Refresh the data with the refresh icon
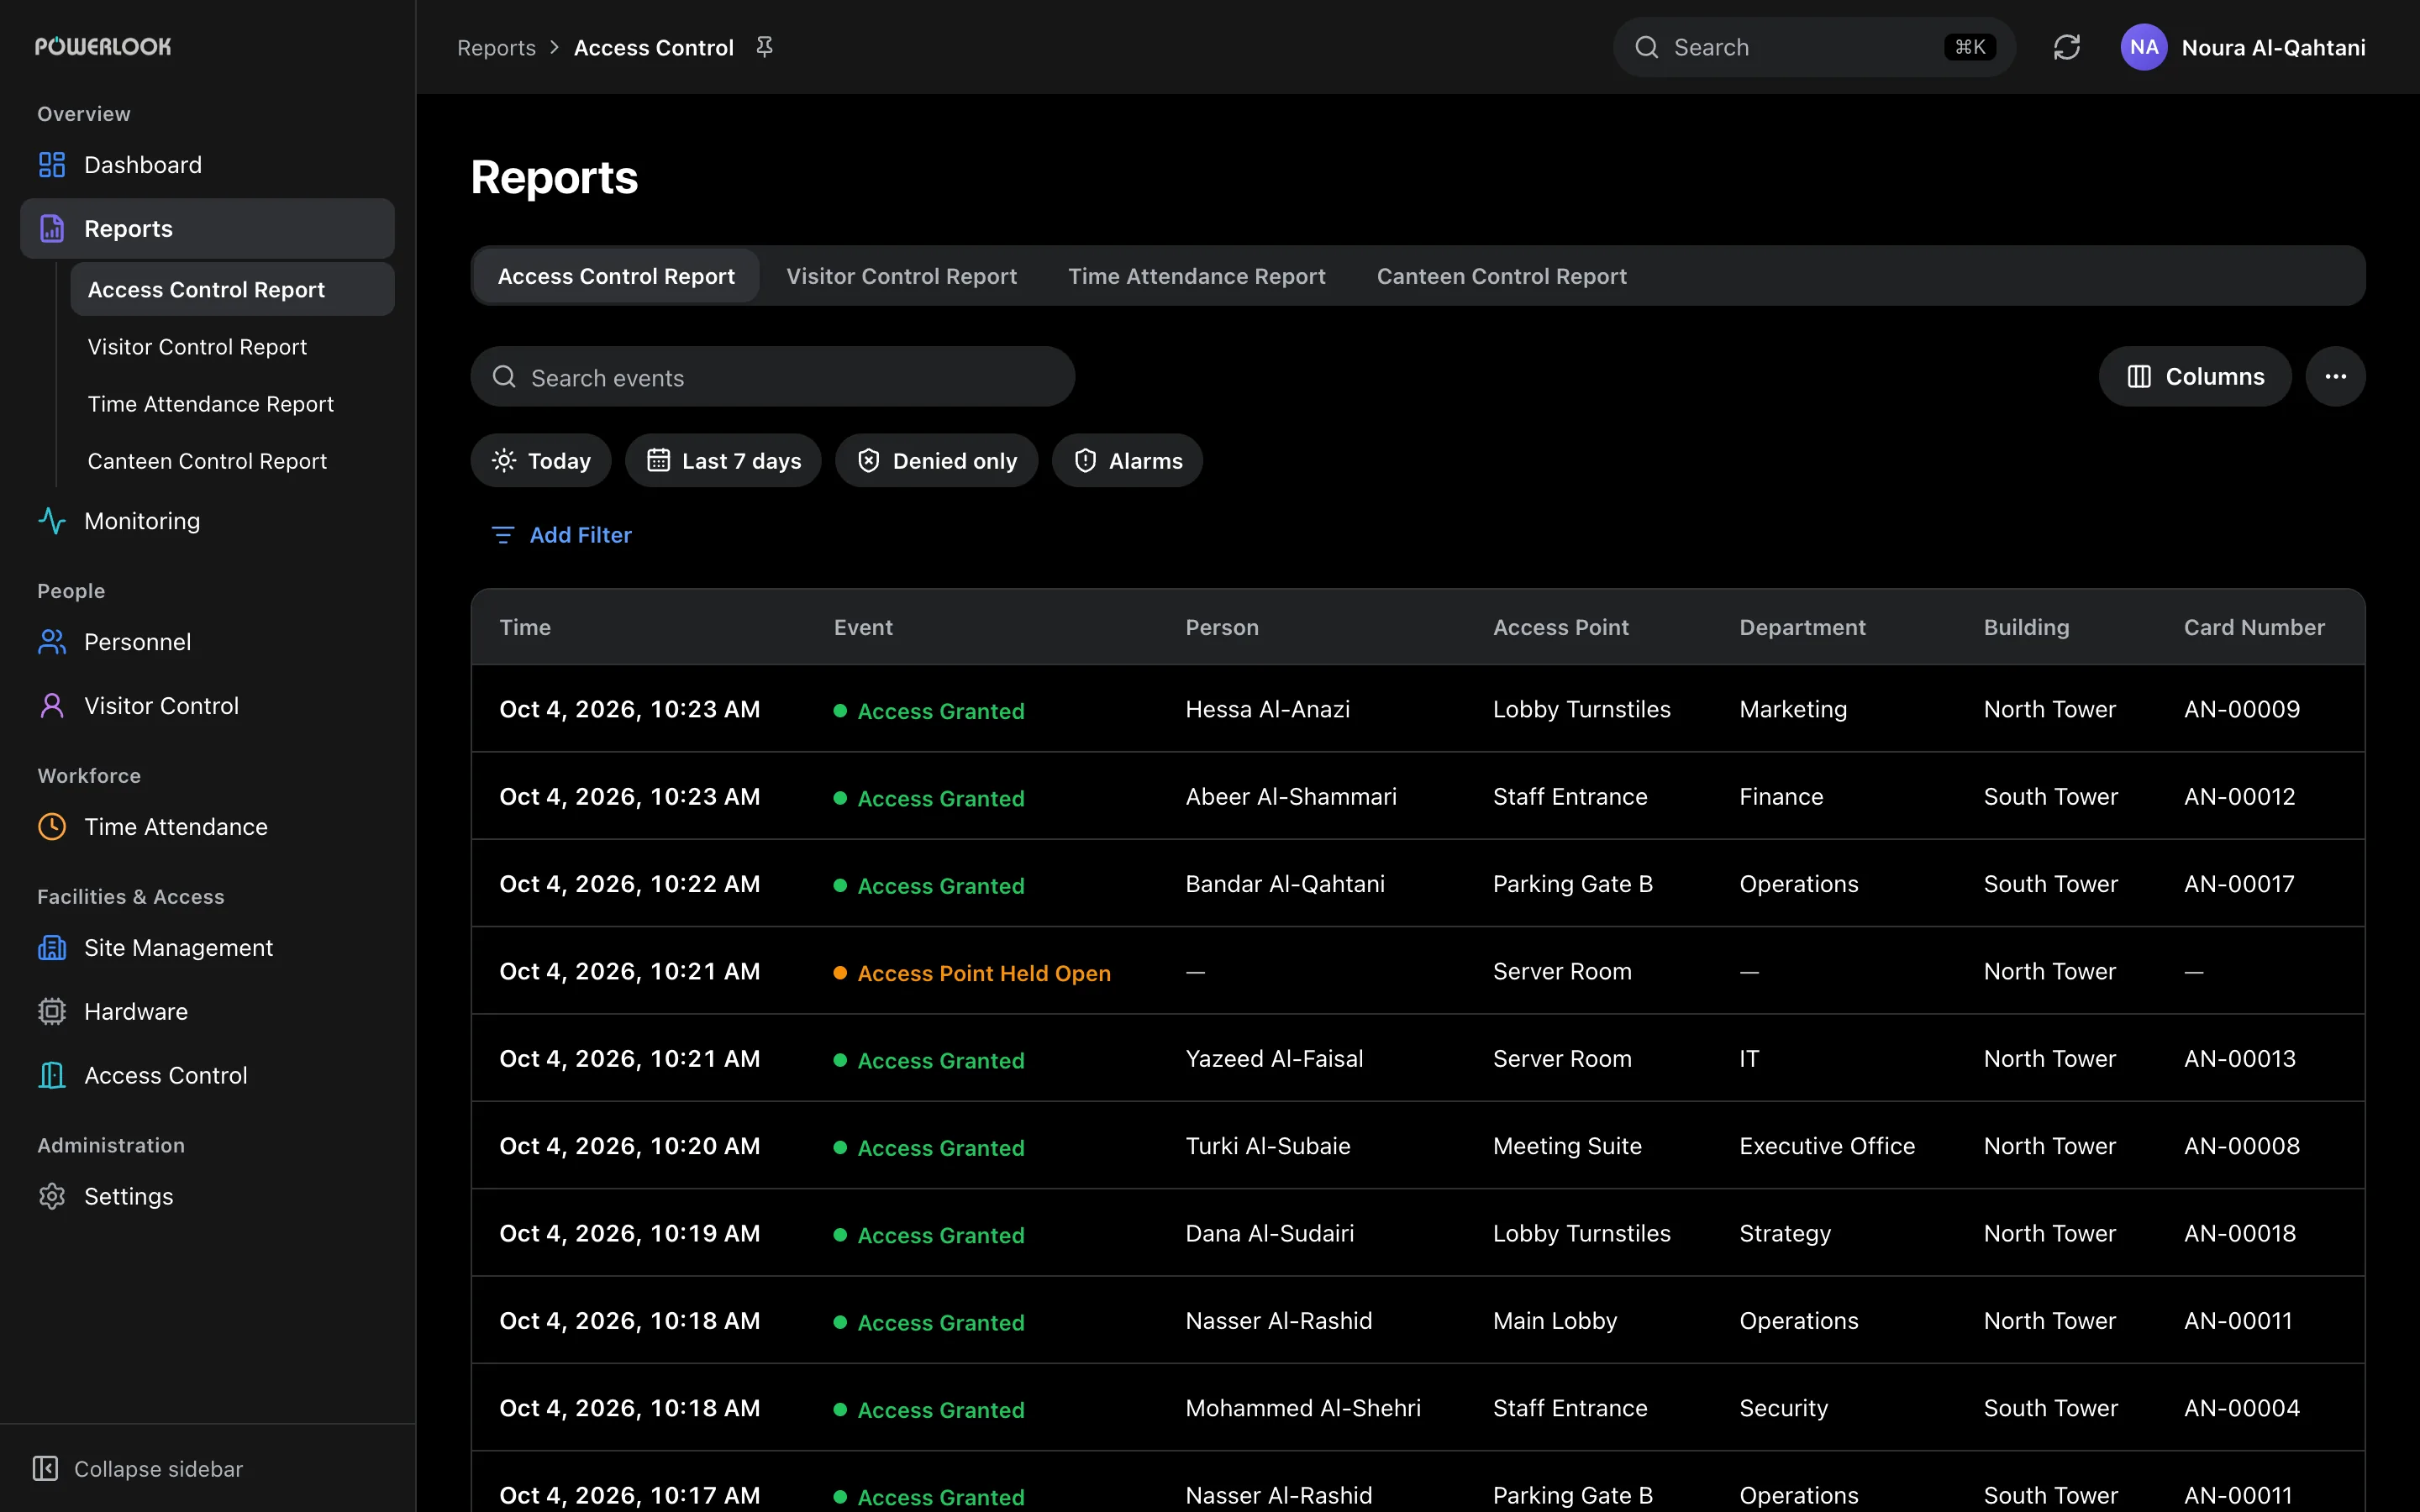Screen dimensions: 2420x1512 click(2067, 47)
